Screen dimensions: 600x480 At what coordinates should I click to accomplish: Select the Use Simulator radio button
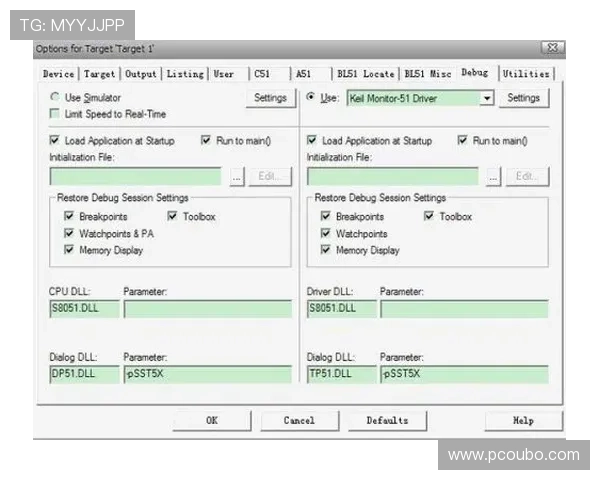[x=55, y=98]
